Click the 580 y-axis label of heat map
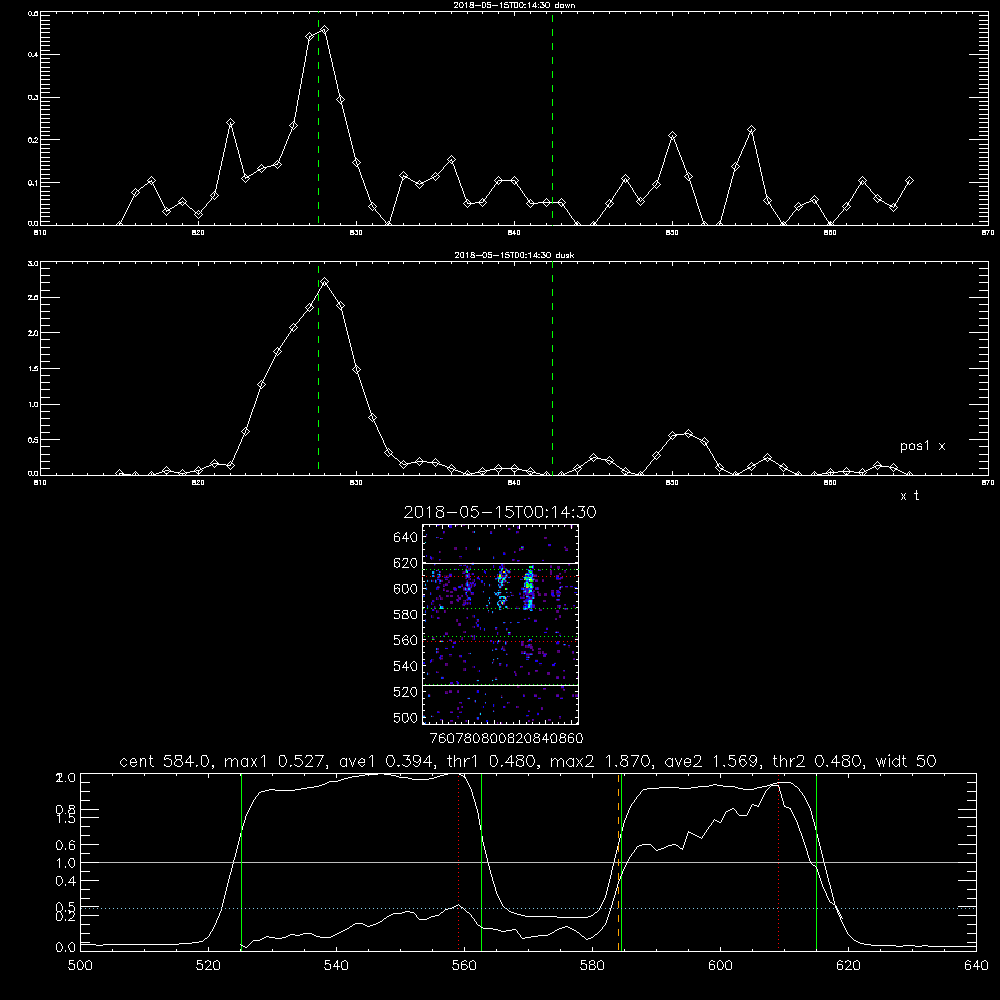 pos(406,615)
